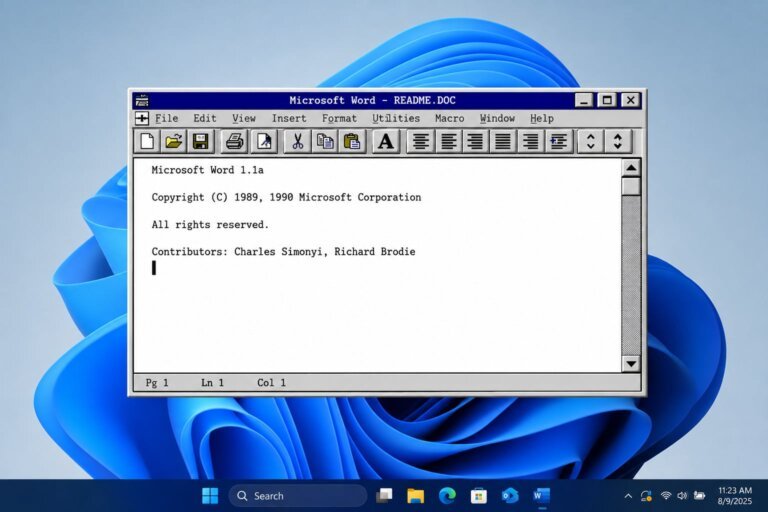Click the bold letter A font icon
This screenshot has height=512, width=768.
pos(386,142)
